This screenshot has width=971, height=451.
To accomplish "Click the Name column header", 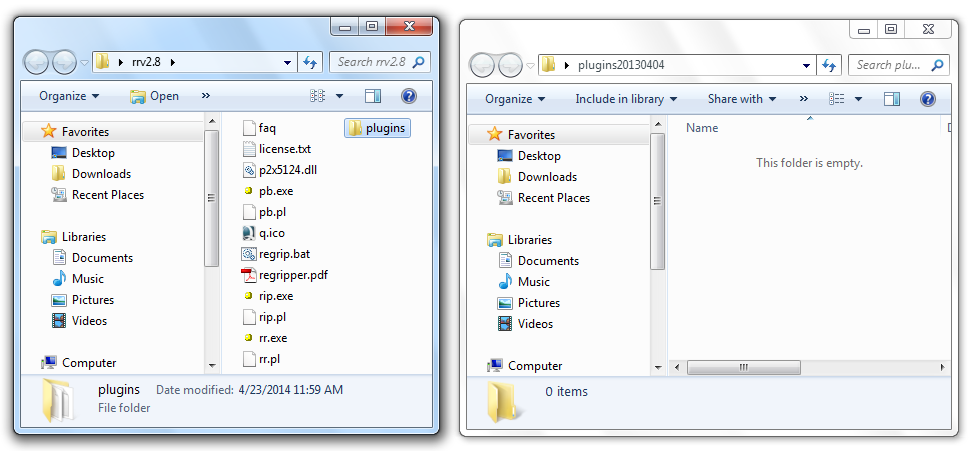I will pyautogui.click(x=702, y=128).
